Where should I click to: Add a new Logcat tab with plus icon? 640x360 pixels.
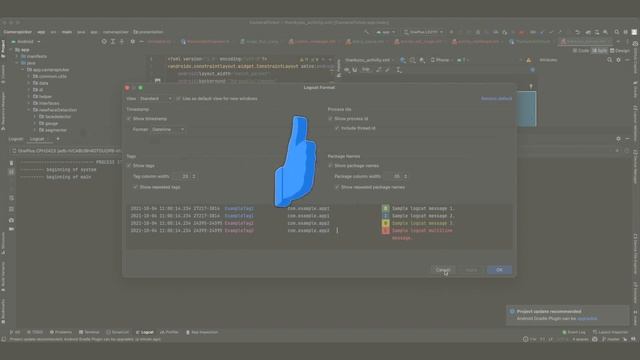[58, 139]
